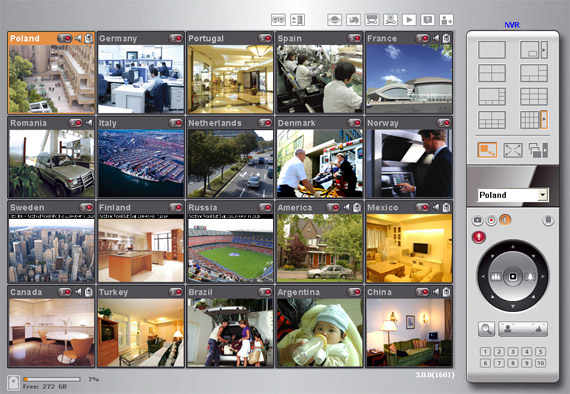This screenshot has height=394, width=570.
Task: Click the orange original-size view icon
Action: click(x=487, y=150)
